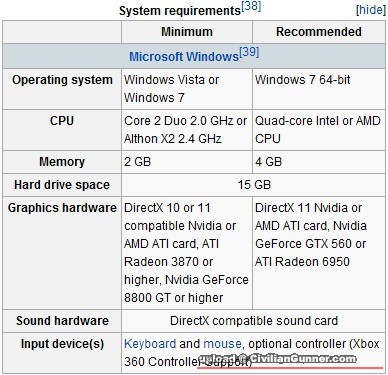Select the Recommended column header
Image resolution: width=388 pixels, height=375 pixels.
(319, 32)
